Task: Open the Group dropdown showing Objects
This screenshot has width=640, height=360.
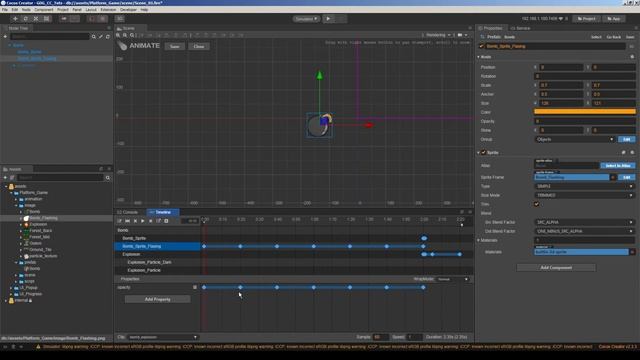Action: pyautogui.click(x=575, y=140)
